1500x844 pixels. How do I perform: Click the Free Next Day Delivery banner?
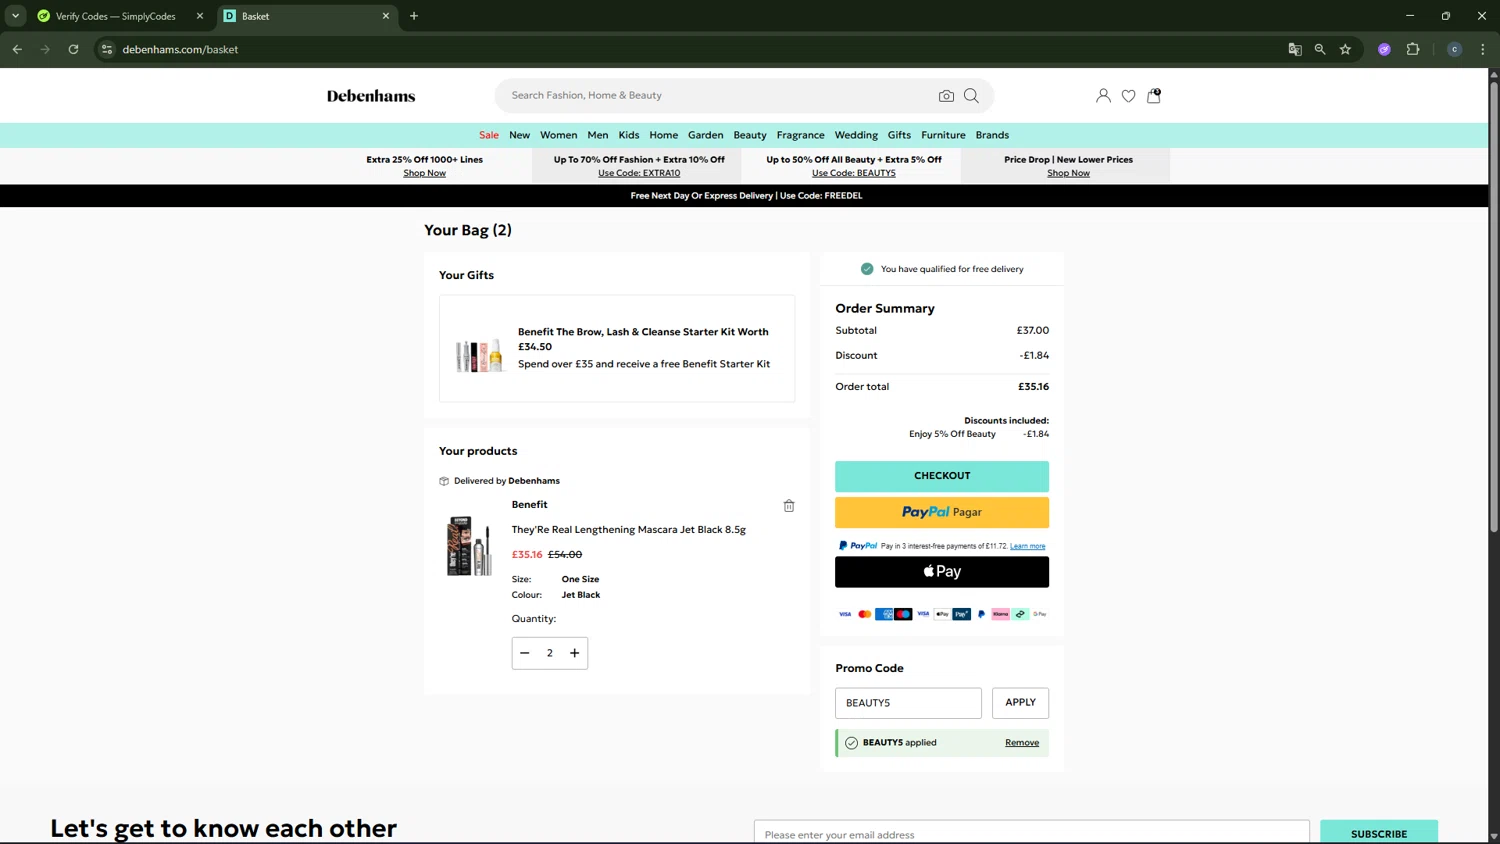coord(746,196)
